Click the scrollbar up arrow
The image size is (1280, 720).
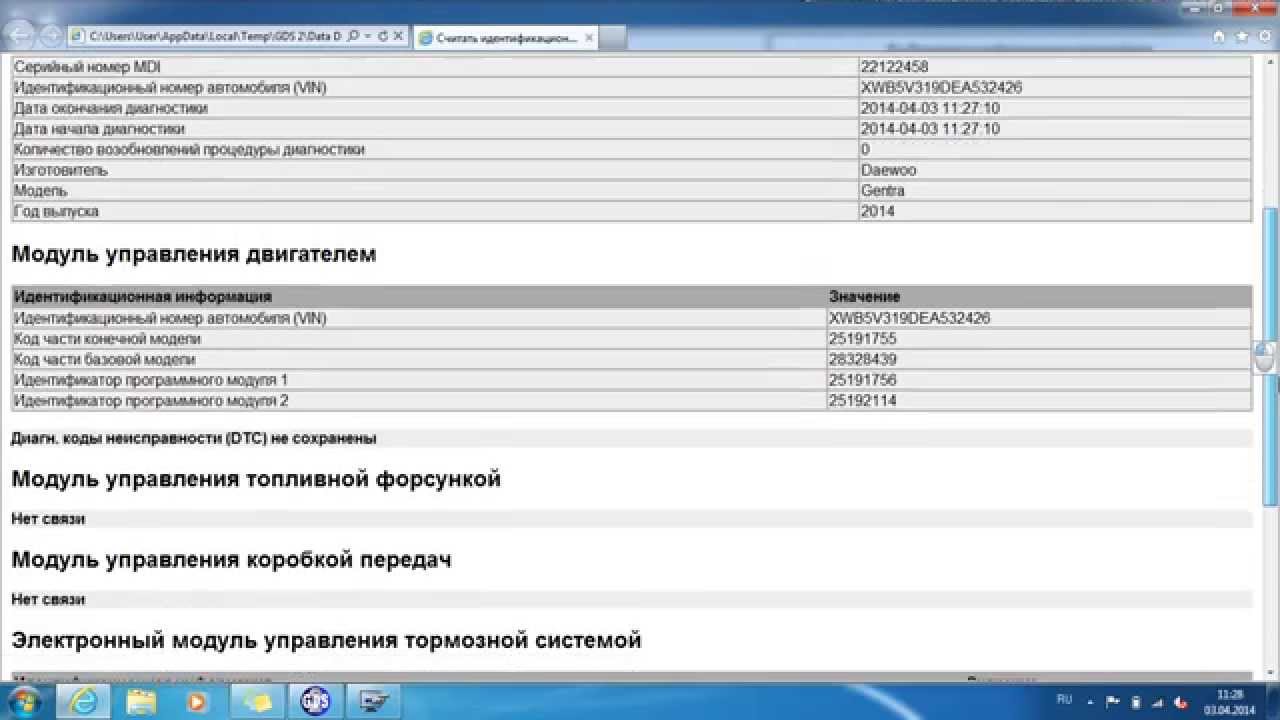pyautogui.click(x=1271, y=64)
